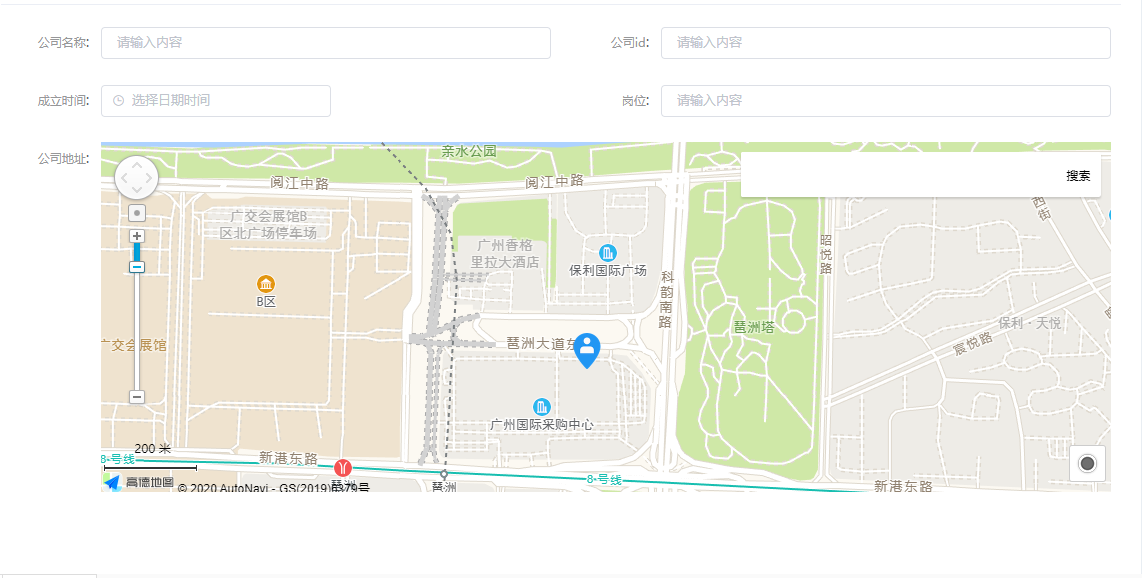Click the 广州香格里拉大酒店 label
The height and width of the screenshot is (578, 1142).
coord(505,253)
